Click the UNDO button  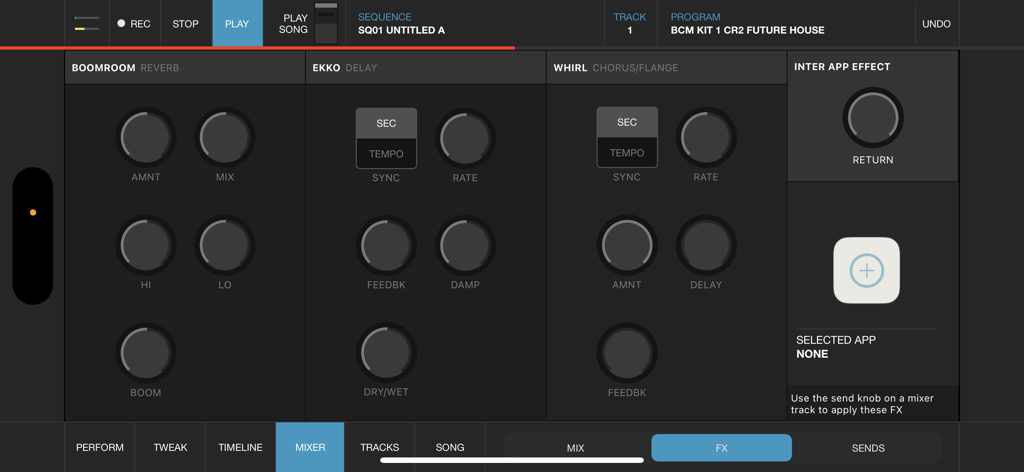pyautogui.click(x=936, y=24)
